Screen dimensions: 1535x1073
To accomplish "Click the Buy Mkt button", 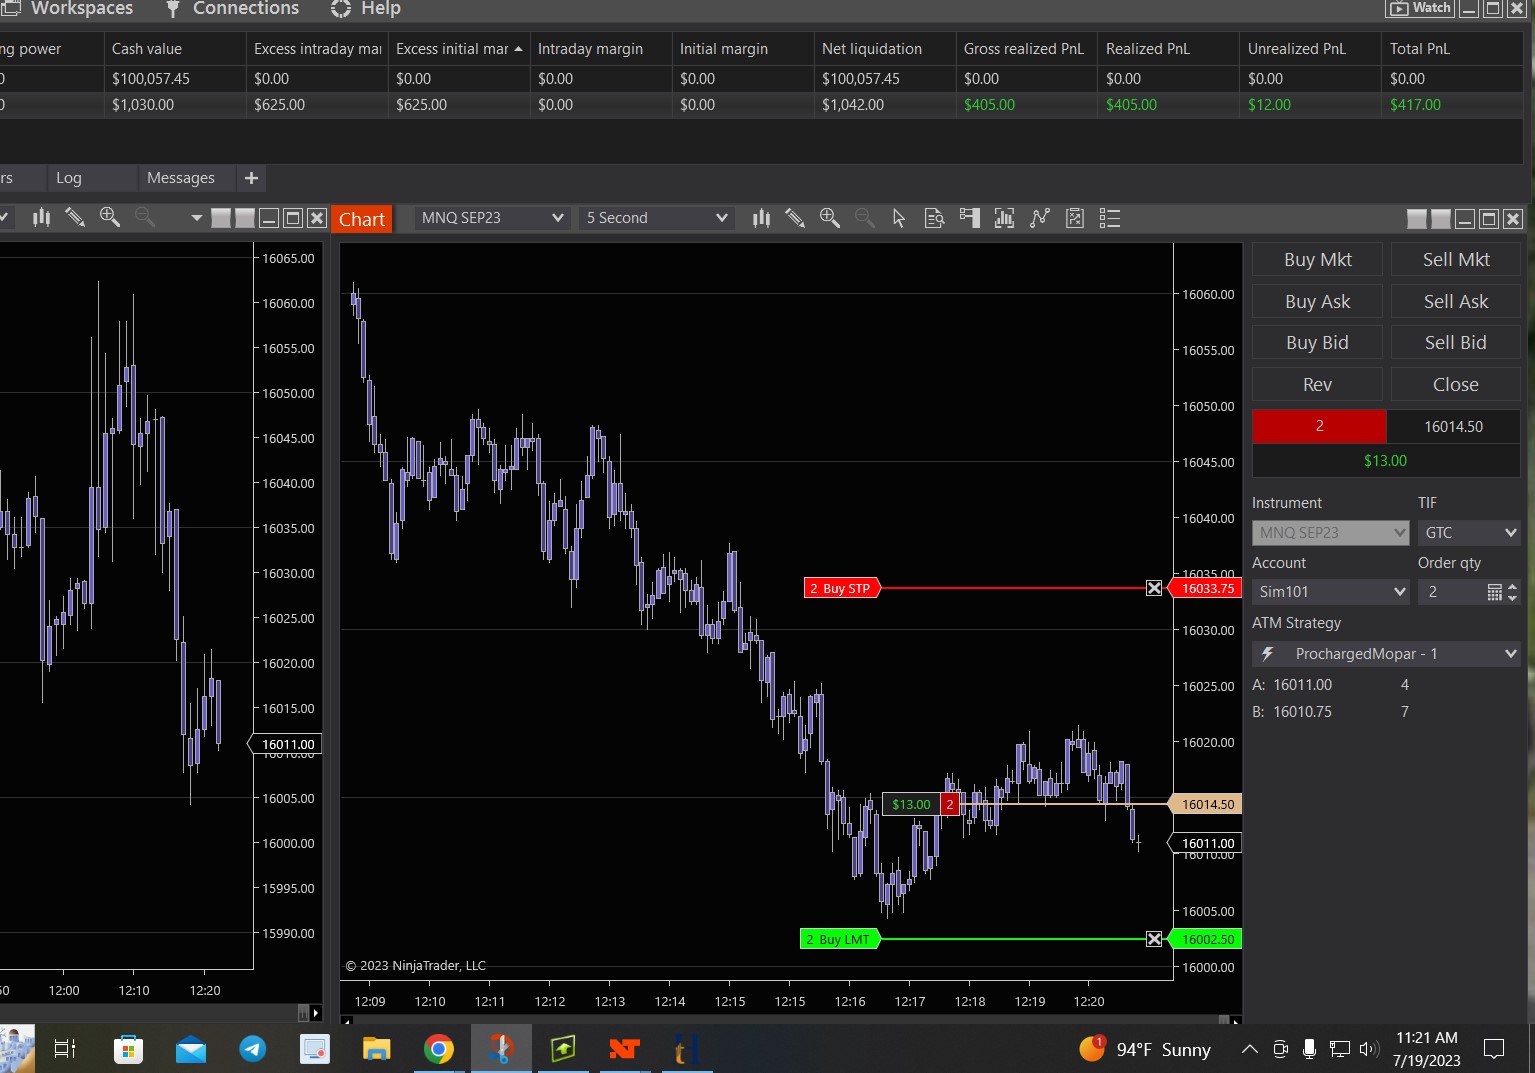I will coord(1317,260).
